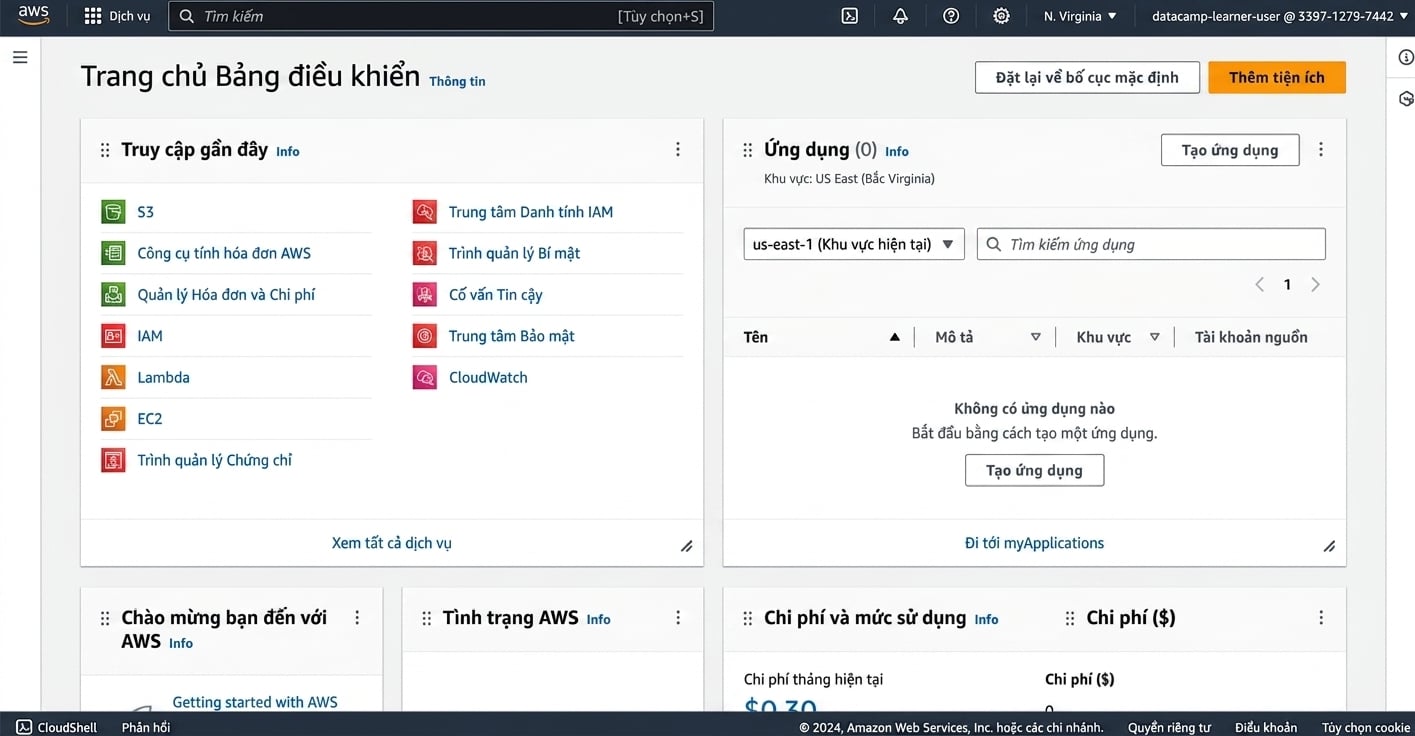Click the page number 1 in pagination
Viewport: 1415px width, 736px height.
point(1287,285)
